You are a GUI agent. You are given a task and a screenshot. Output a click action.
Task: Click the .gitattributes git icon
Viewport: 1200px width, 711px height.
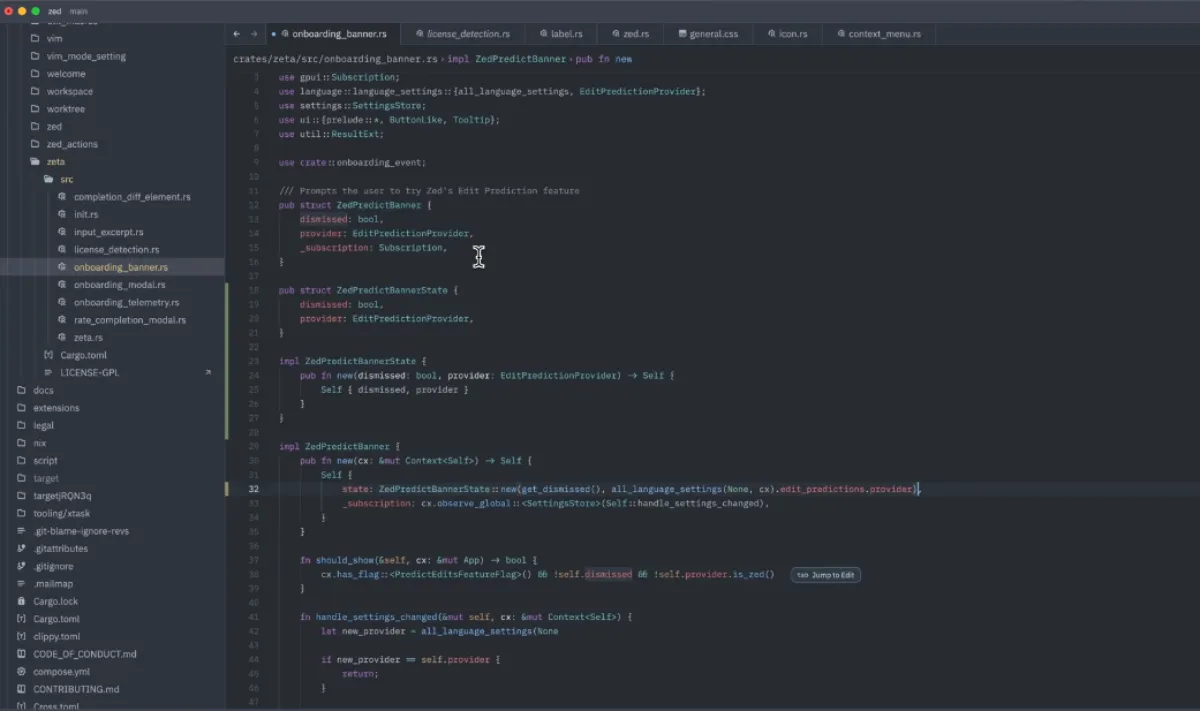click(x=22, y=548)
